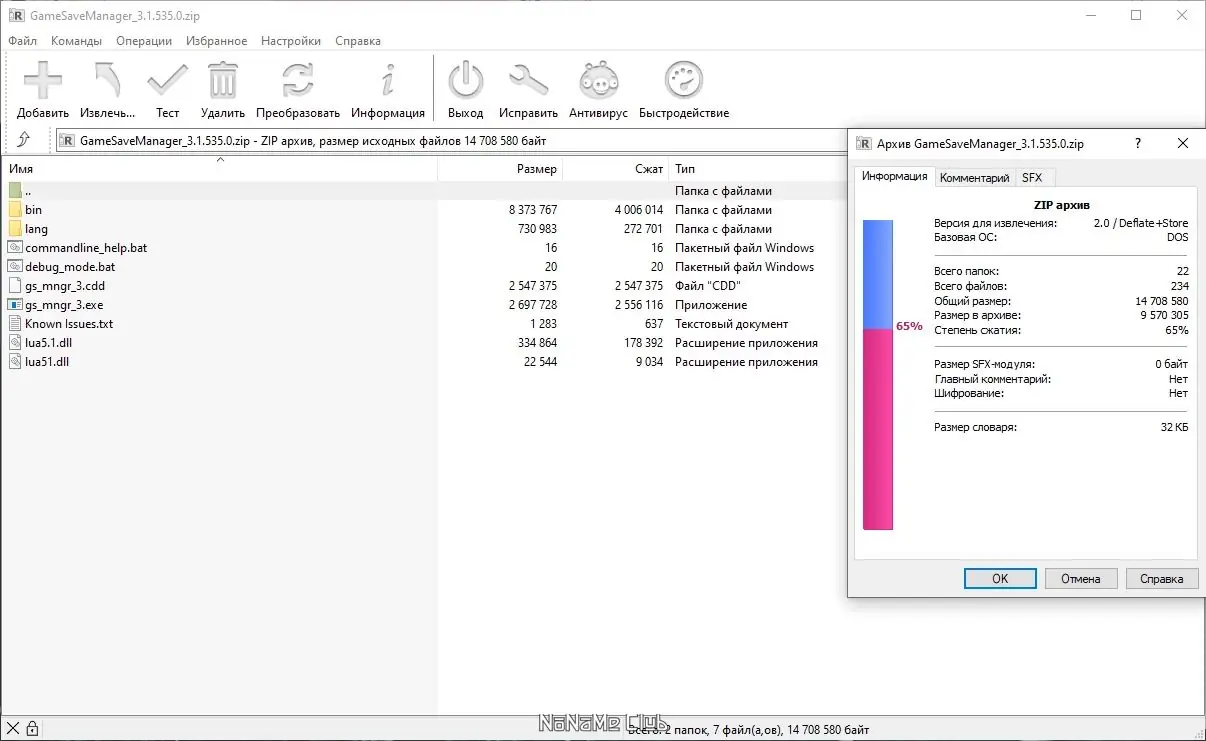Click the 65% compression ratio bar
The width and height of the screenshot is (1206, 741).
(878, 370)
